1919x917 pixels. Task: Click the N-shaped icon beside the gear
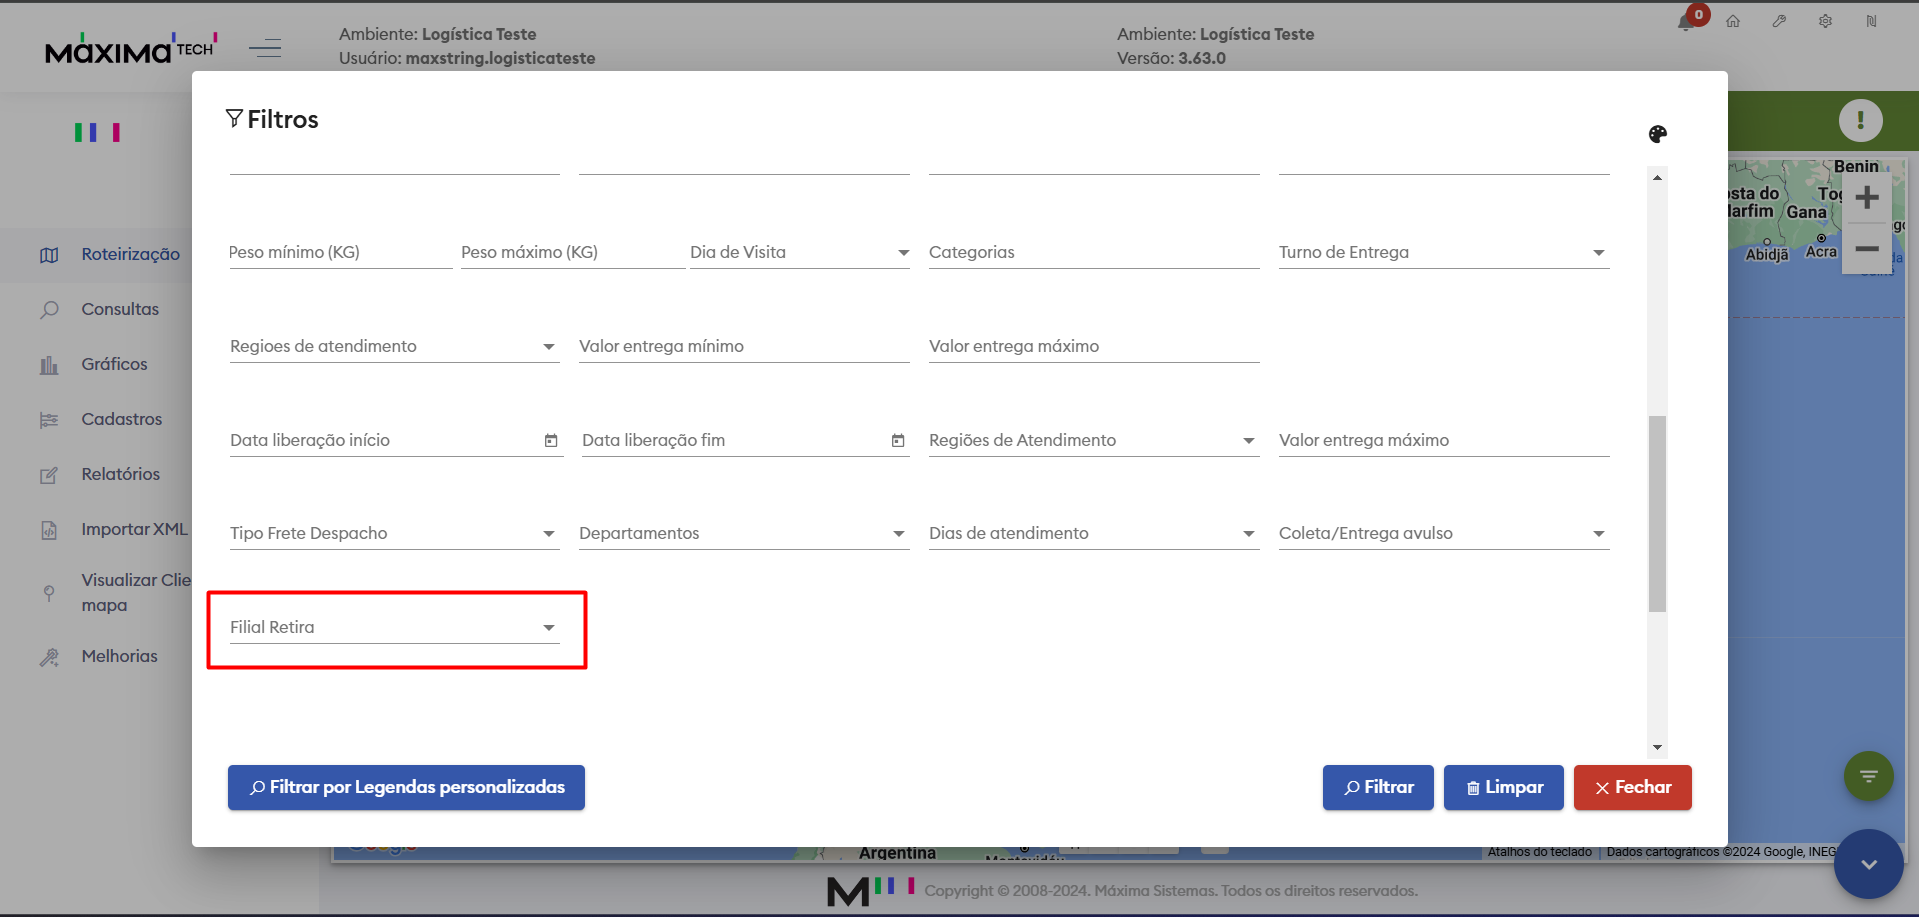(1871, 21)
